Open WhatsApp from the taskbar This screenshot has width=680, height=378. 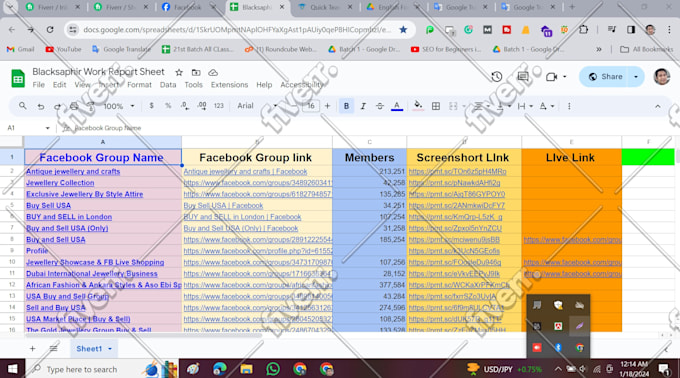click(273, 369)
